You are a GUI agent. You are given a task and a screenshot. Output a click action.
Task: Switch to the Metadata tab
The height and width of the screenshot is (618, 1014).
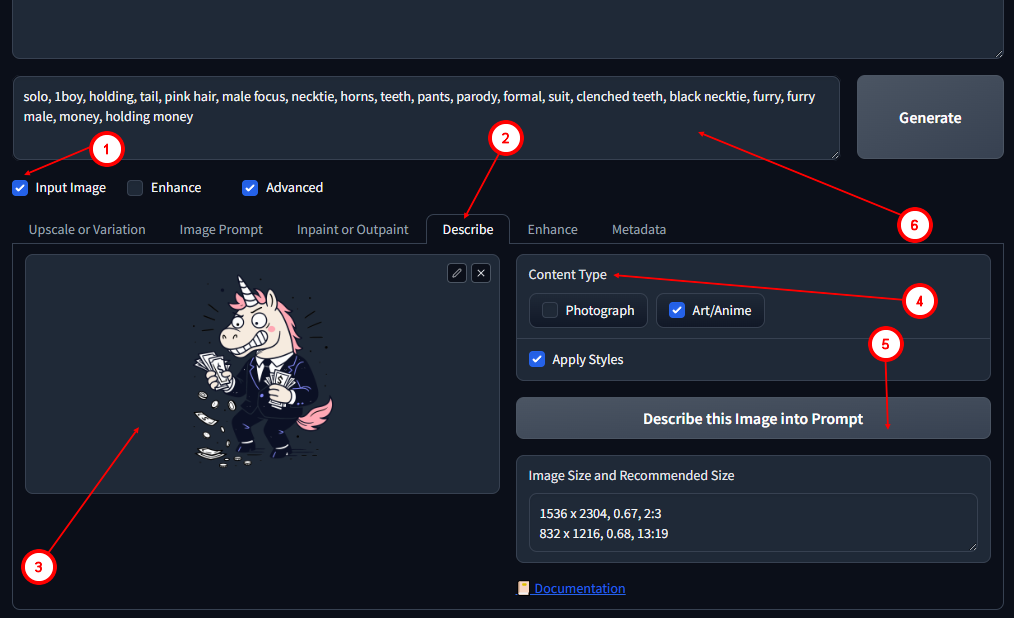[639, 229]
